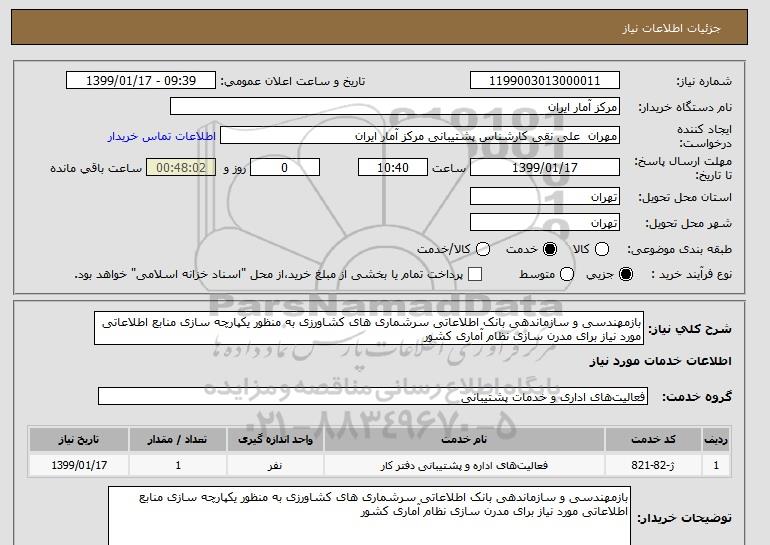
Task: Click the اطلاعات خدمات مورد نیاز heading
Action: (660, 361)
